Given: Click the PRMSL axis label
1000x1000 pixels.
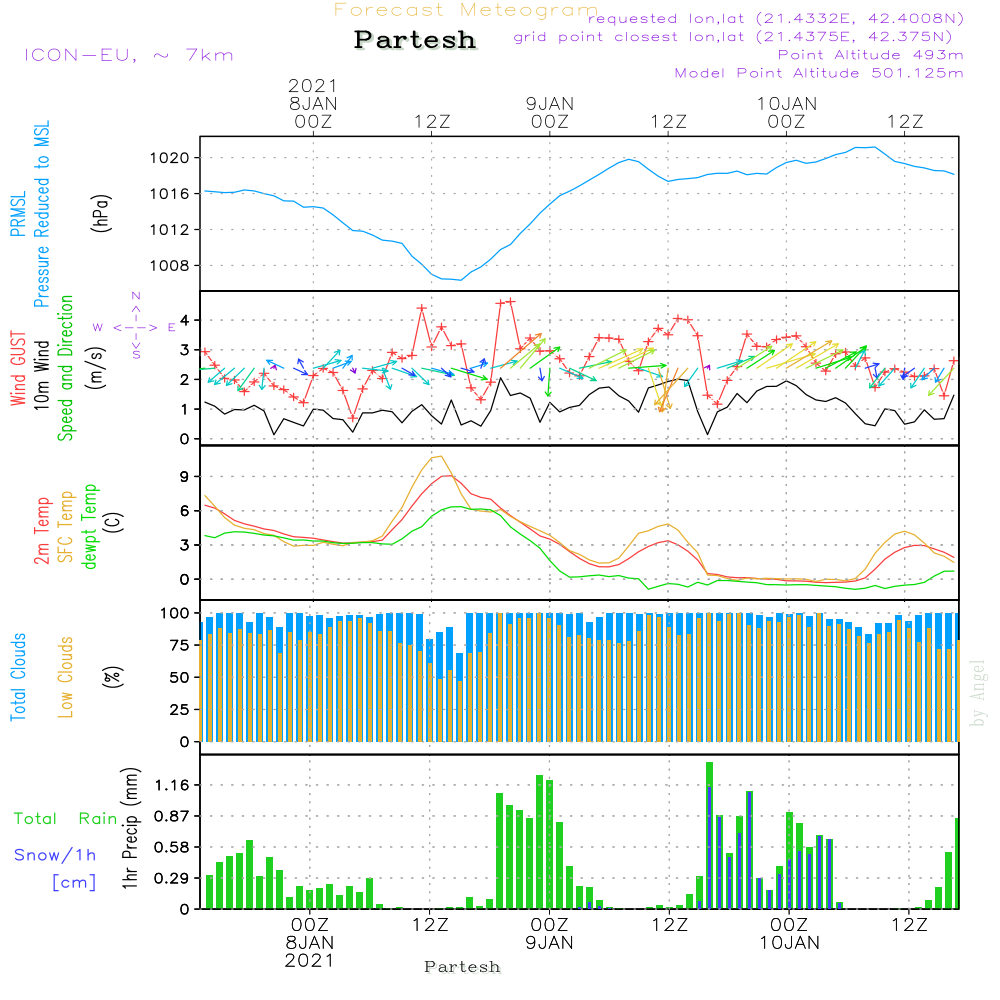Looking at the screenshot, I should (18, 215).
